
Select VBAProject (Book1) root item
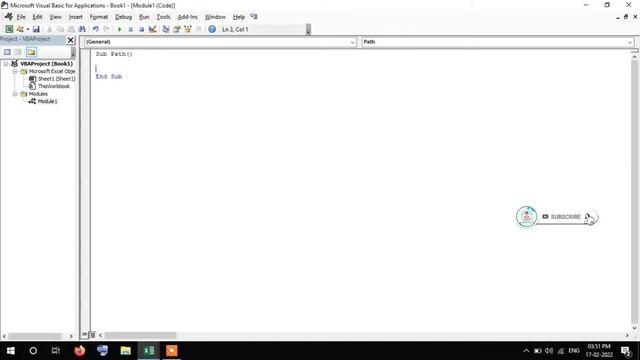(47, 64)
